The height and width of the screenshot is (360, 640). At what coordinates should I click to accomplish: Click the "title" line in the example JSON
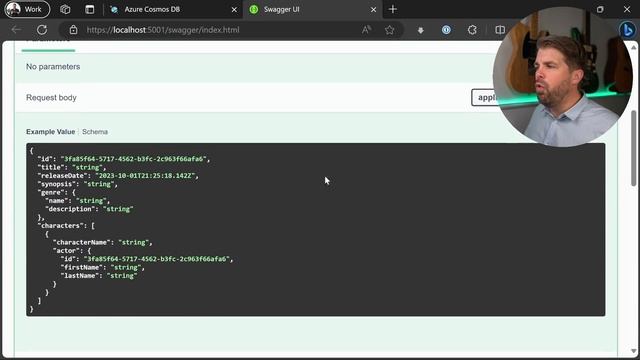pos(72,167)
